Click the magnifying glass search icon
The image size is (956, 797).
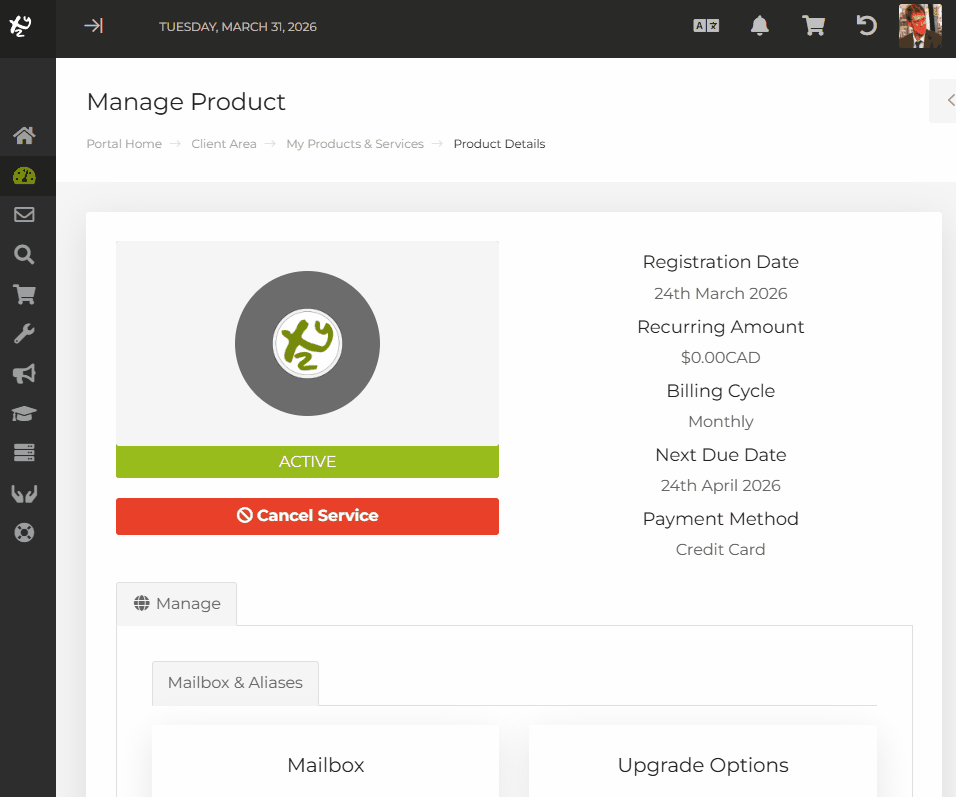coord(24,255)
